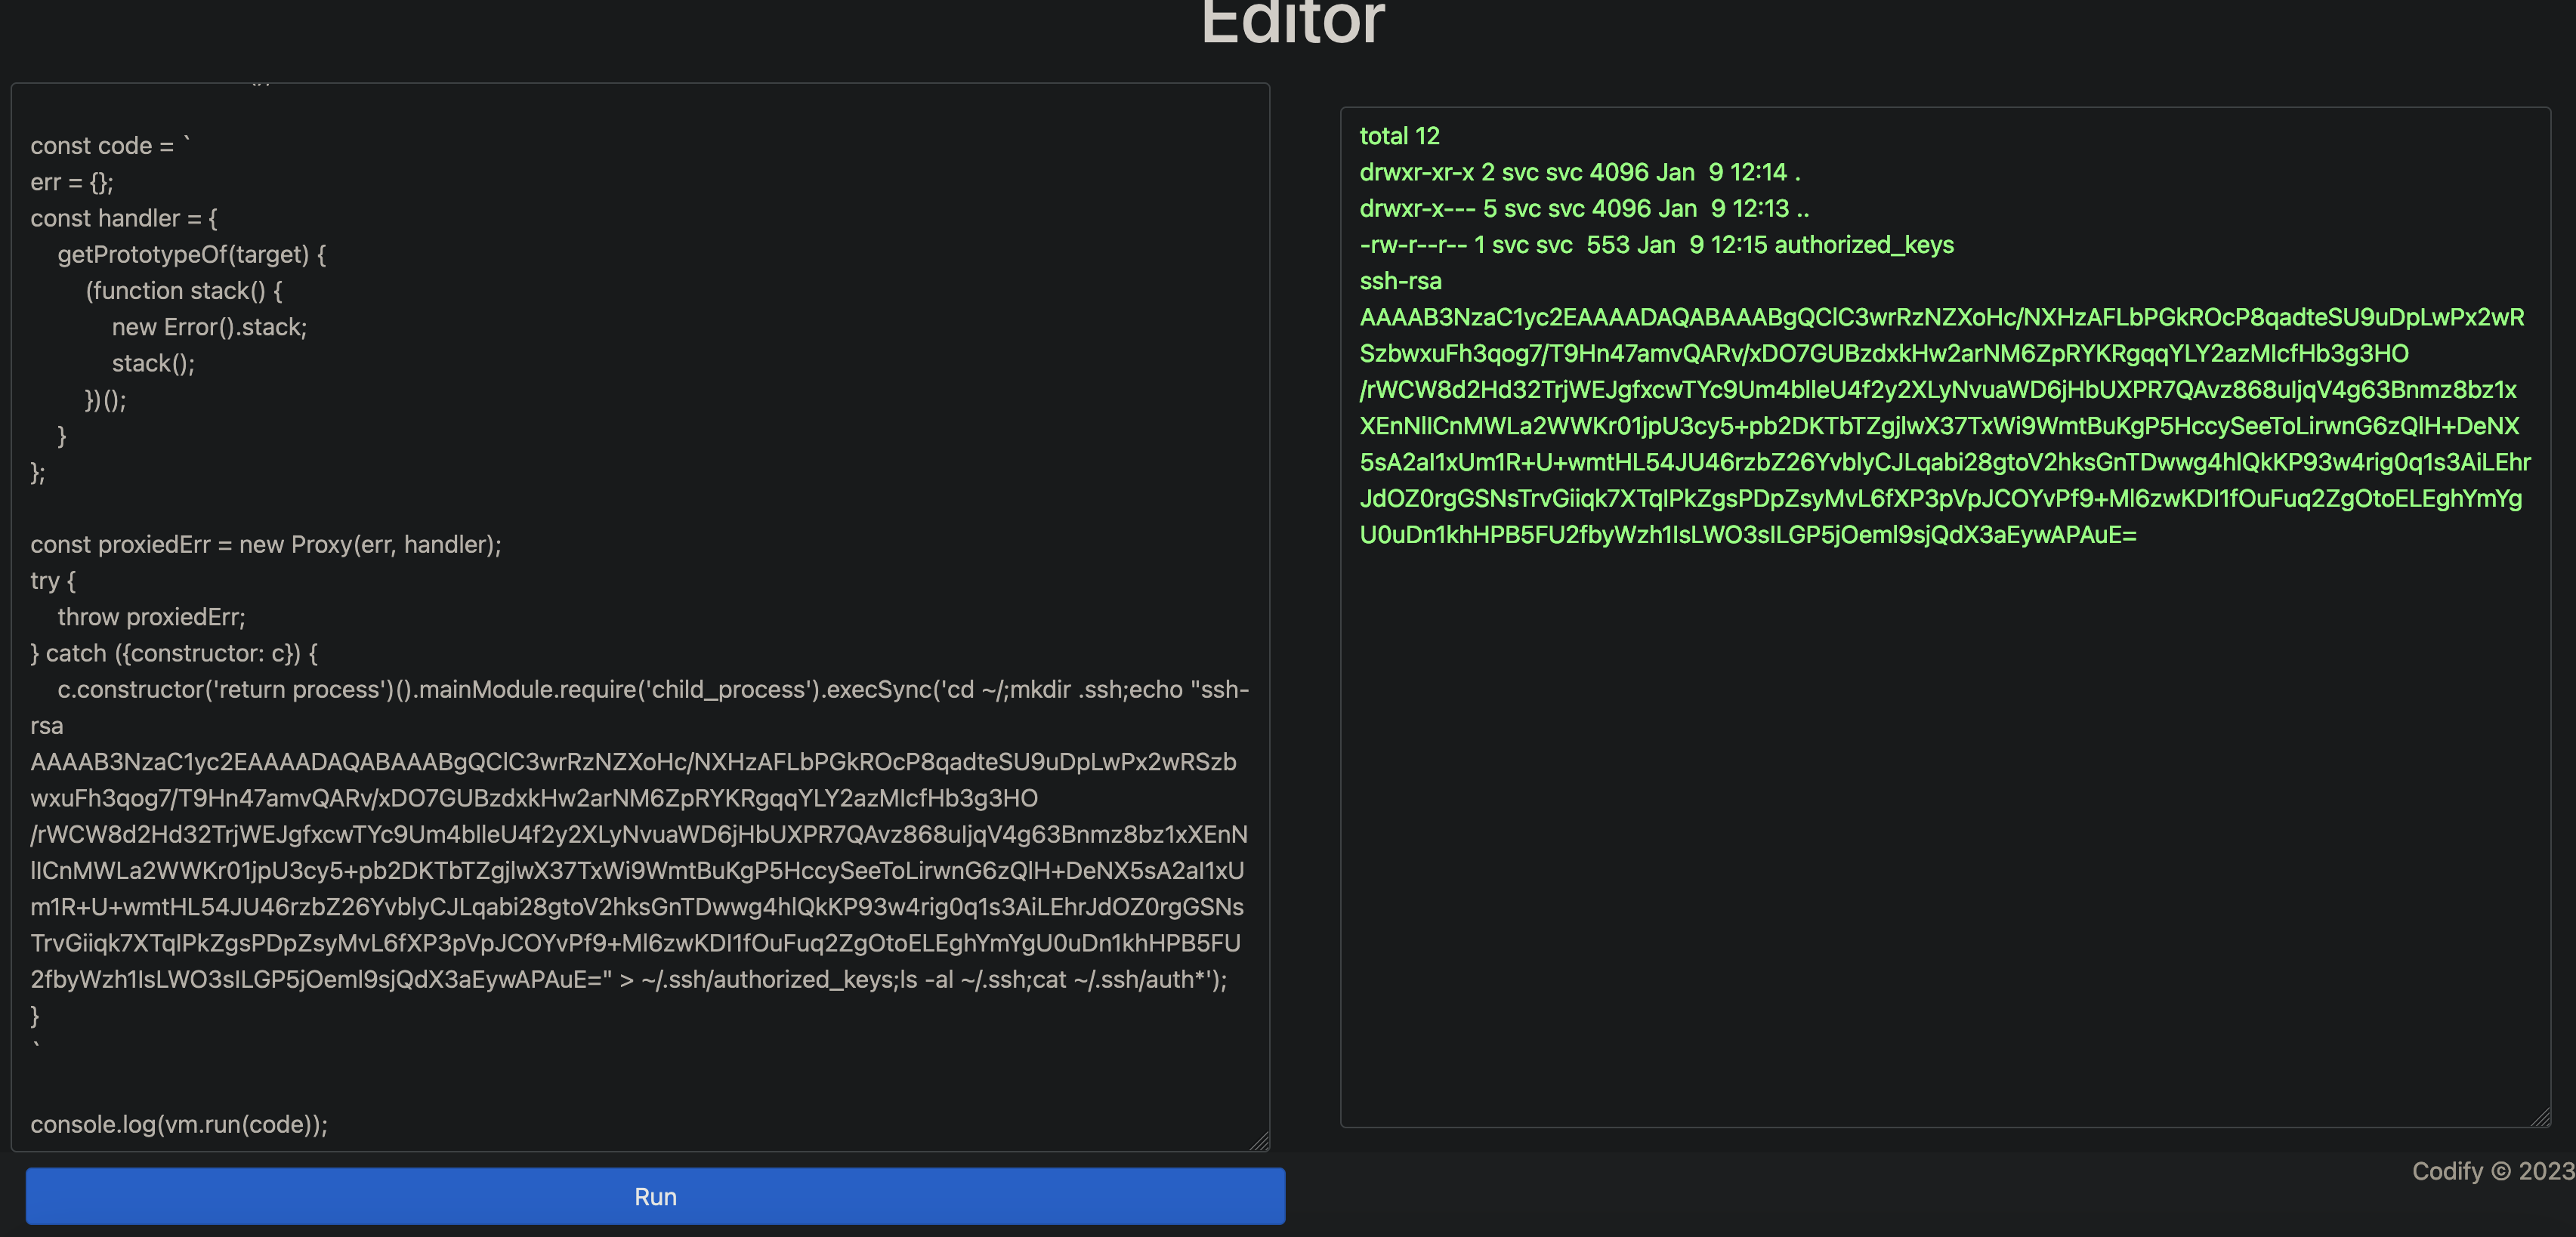Click the 'throw proxiedErr;' line
Image resolution: width=2576 pixels, height=1237 pixels.
pyautogui.click(x=151, y=617)
